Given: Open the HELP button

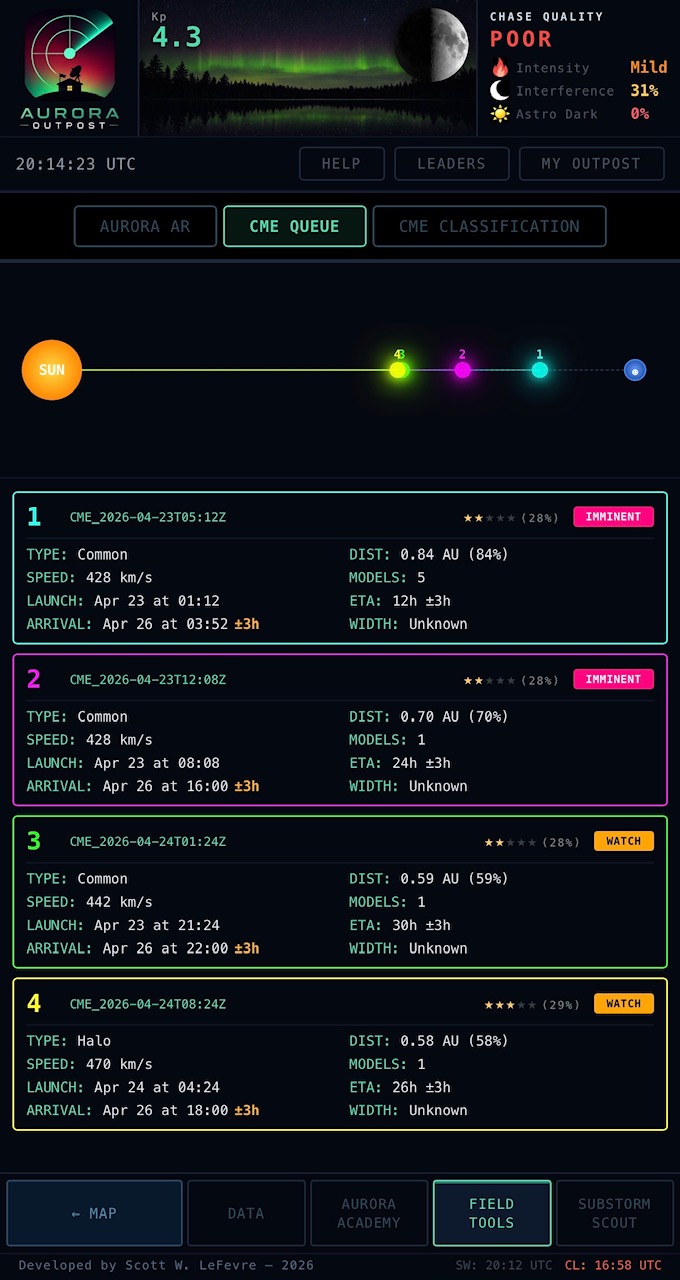Looking at the screenshot, I should click(x=341, y=164).
